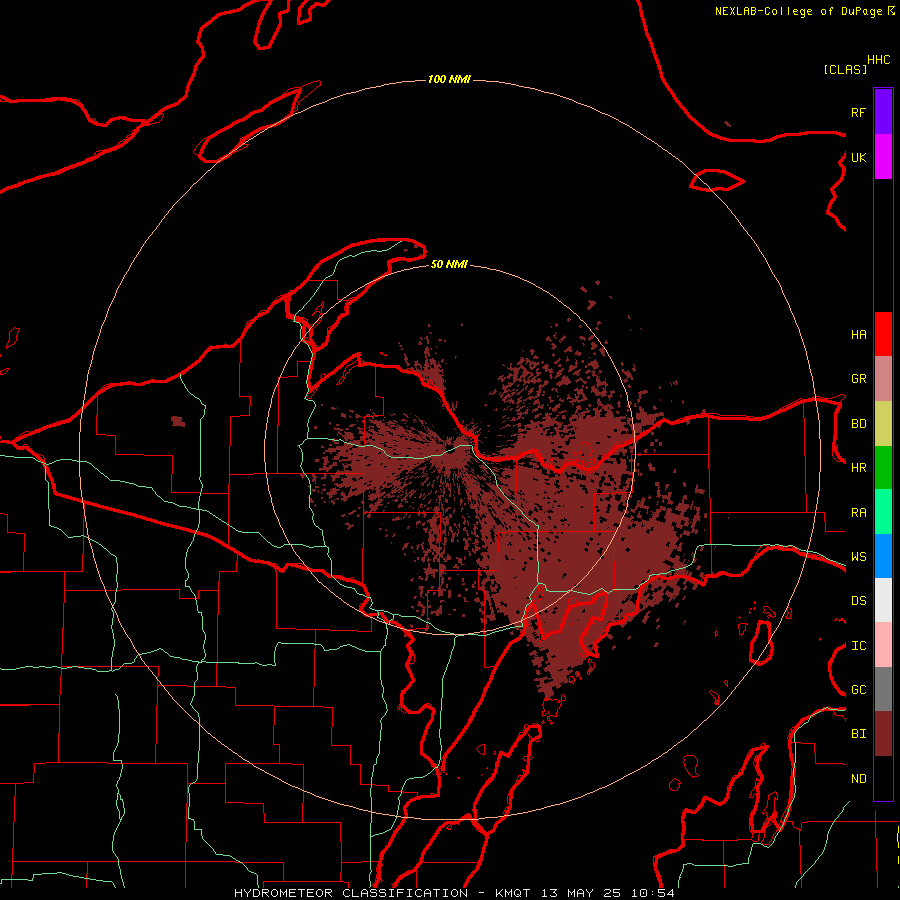Viewport: 900px width, 900px height.
Task: Click the HA red legend swatch
Action: pos(883,334)
